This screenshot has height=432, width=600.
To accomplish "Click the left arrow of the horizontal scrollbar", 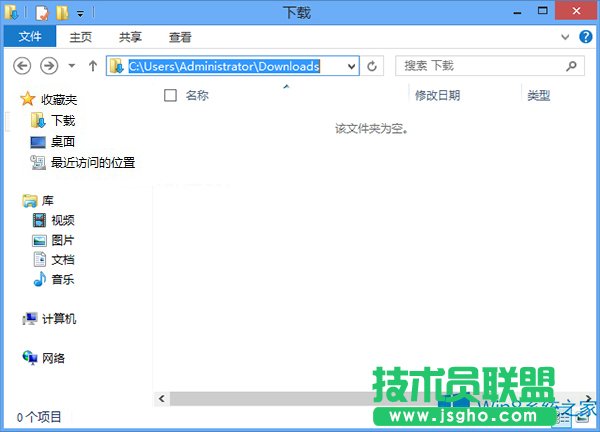I will 161,399.
